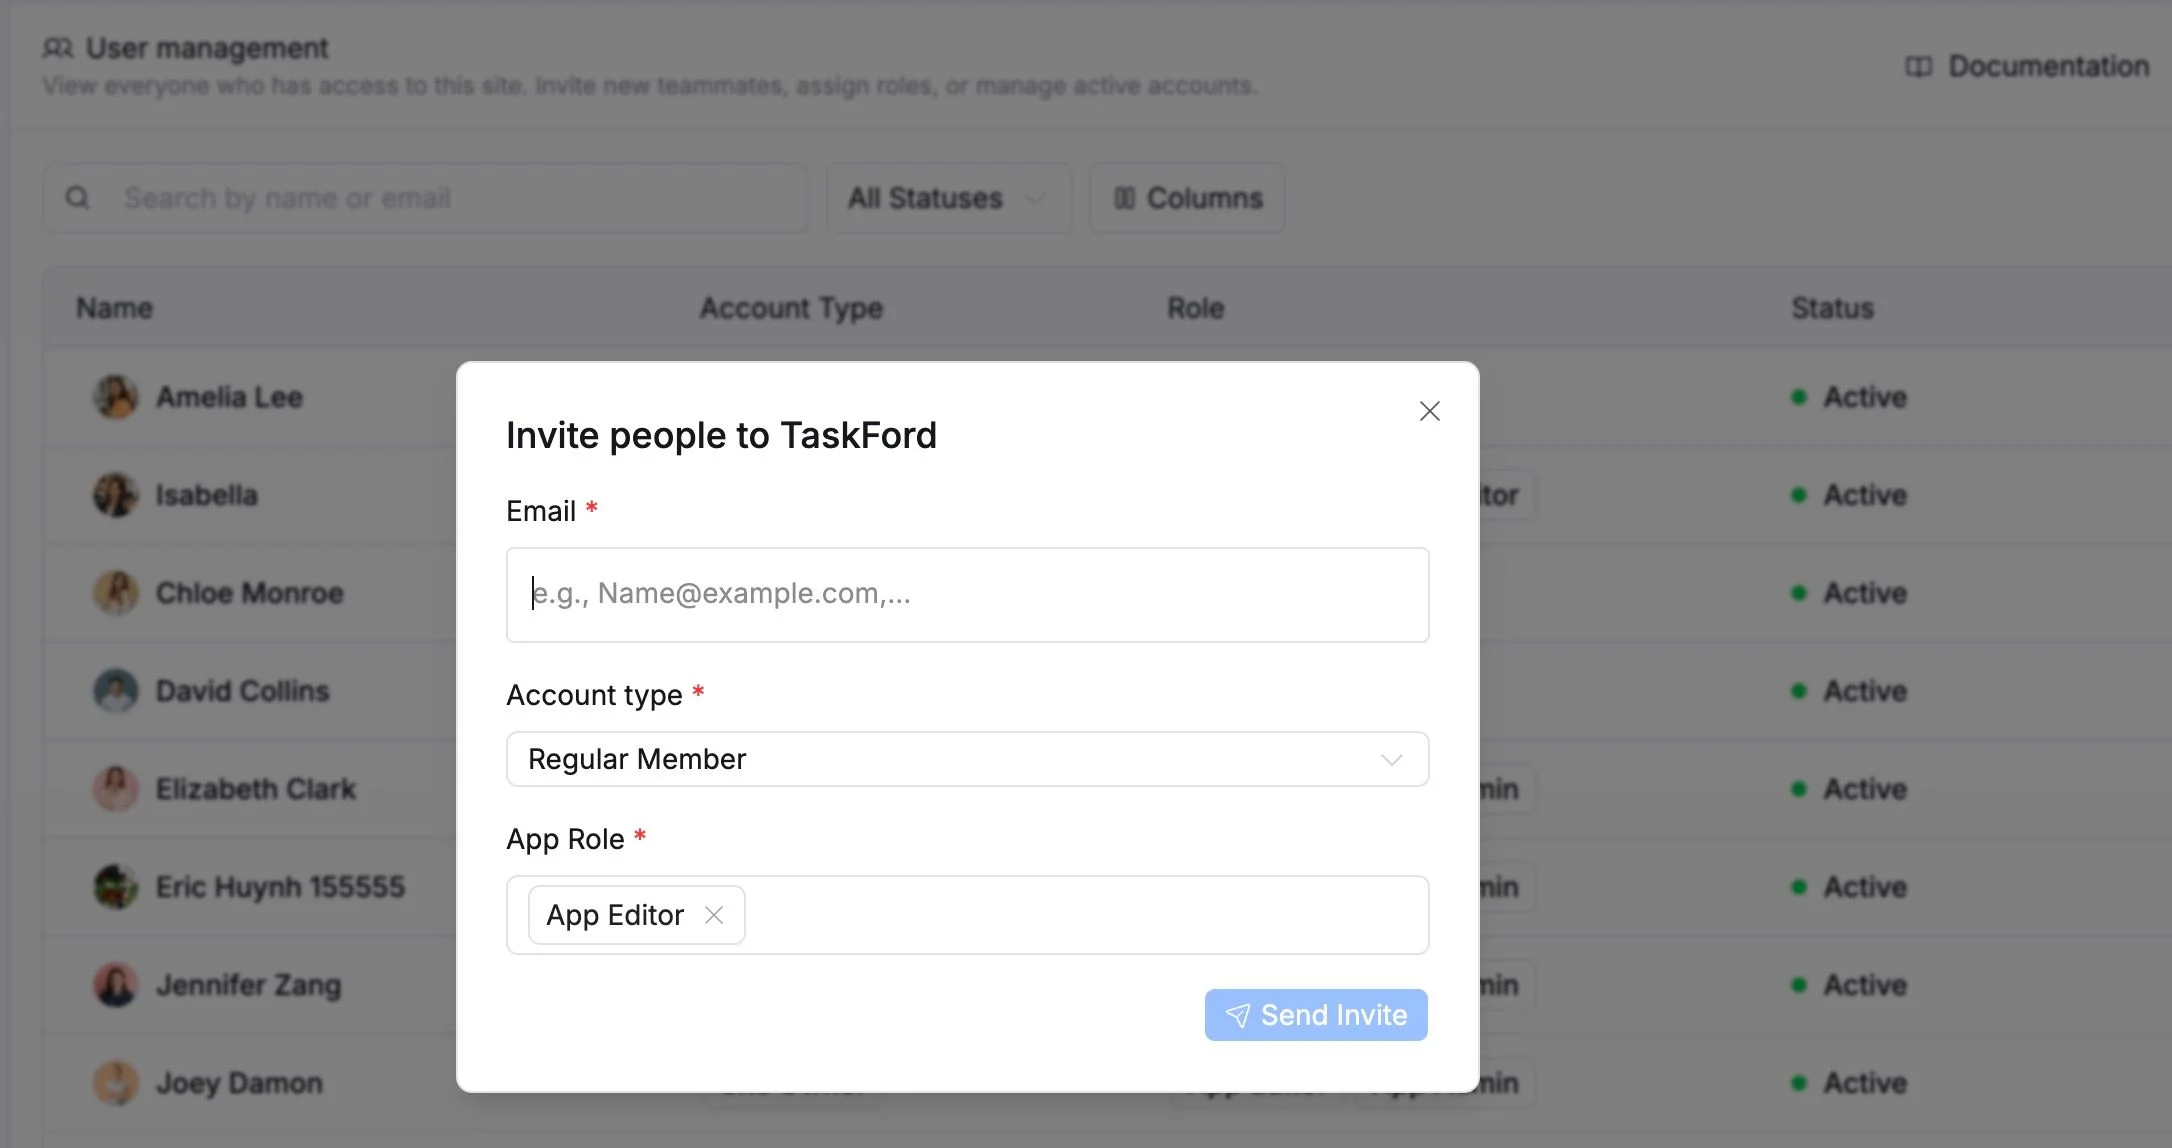This screenshot has width=2172, height=1148.
Task: Click the Columns layout icon
Action: coord(1124,198)
